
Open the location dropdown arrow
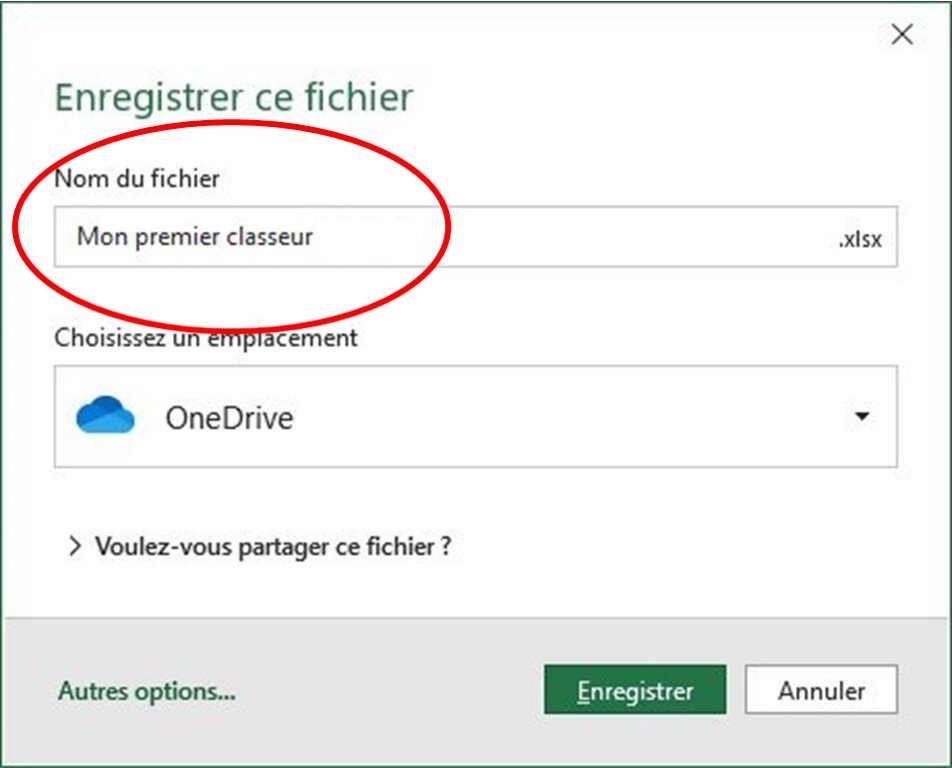click(x=862, y=416)
